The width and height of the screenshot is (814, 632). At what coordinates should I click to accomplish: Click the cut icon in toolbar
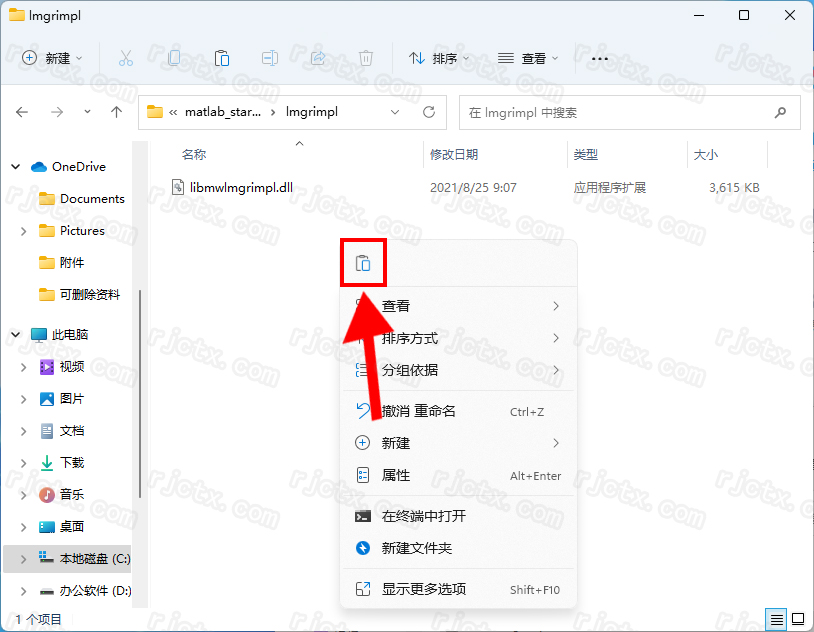point(126,59)
